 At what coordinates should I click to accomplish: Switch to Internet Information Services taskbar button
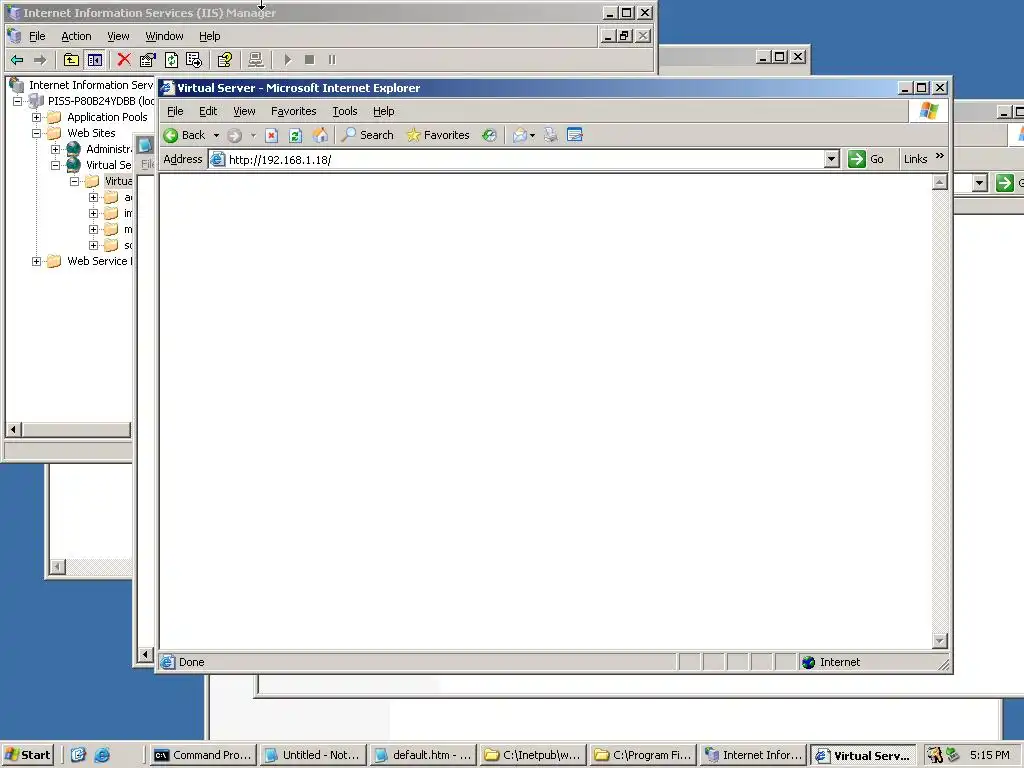[753, 755]
